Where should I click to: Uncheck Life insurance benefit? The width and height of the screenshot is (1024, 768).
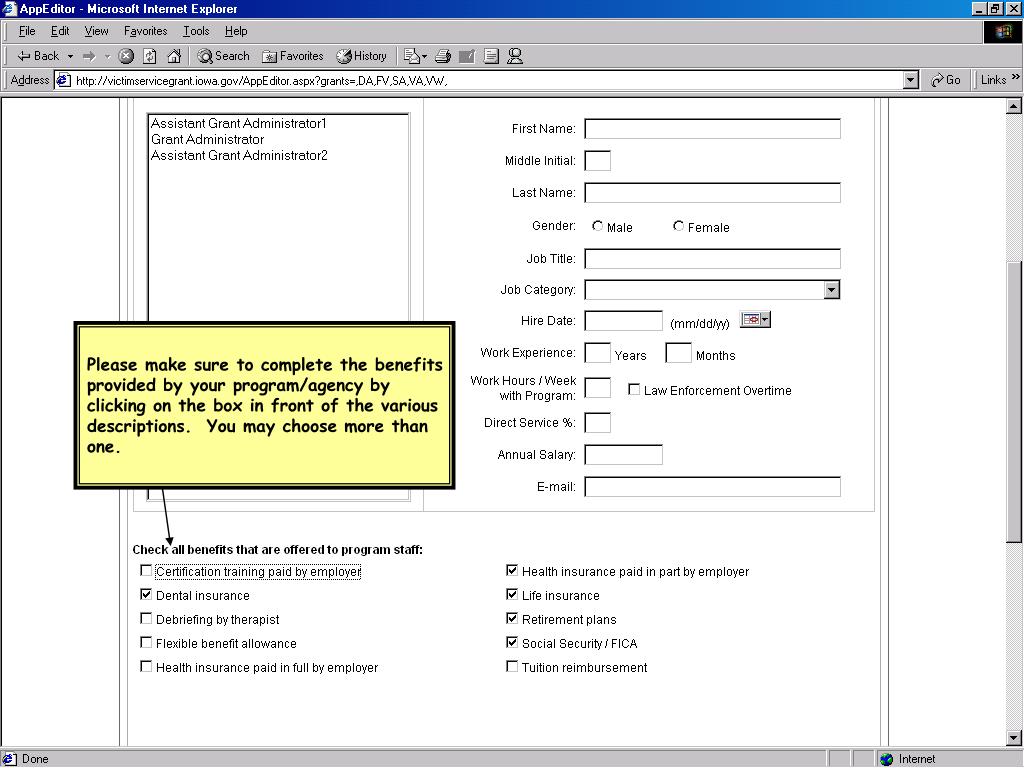[x=512, y=594]
